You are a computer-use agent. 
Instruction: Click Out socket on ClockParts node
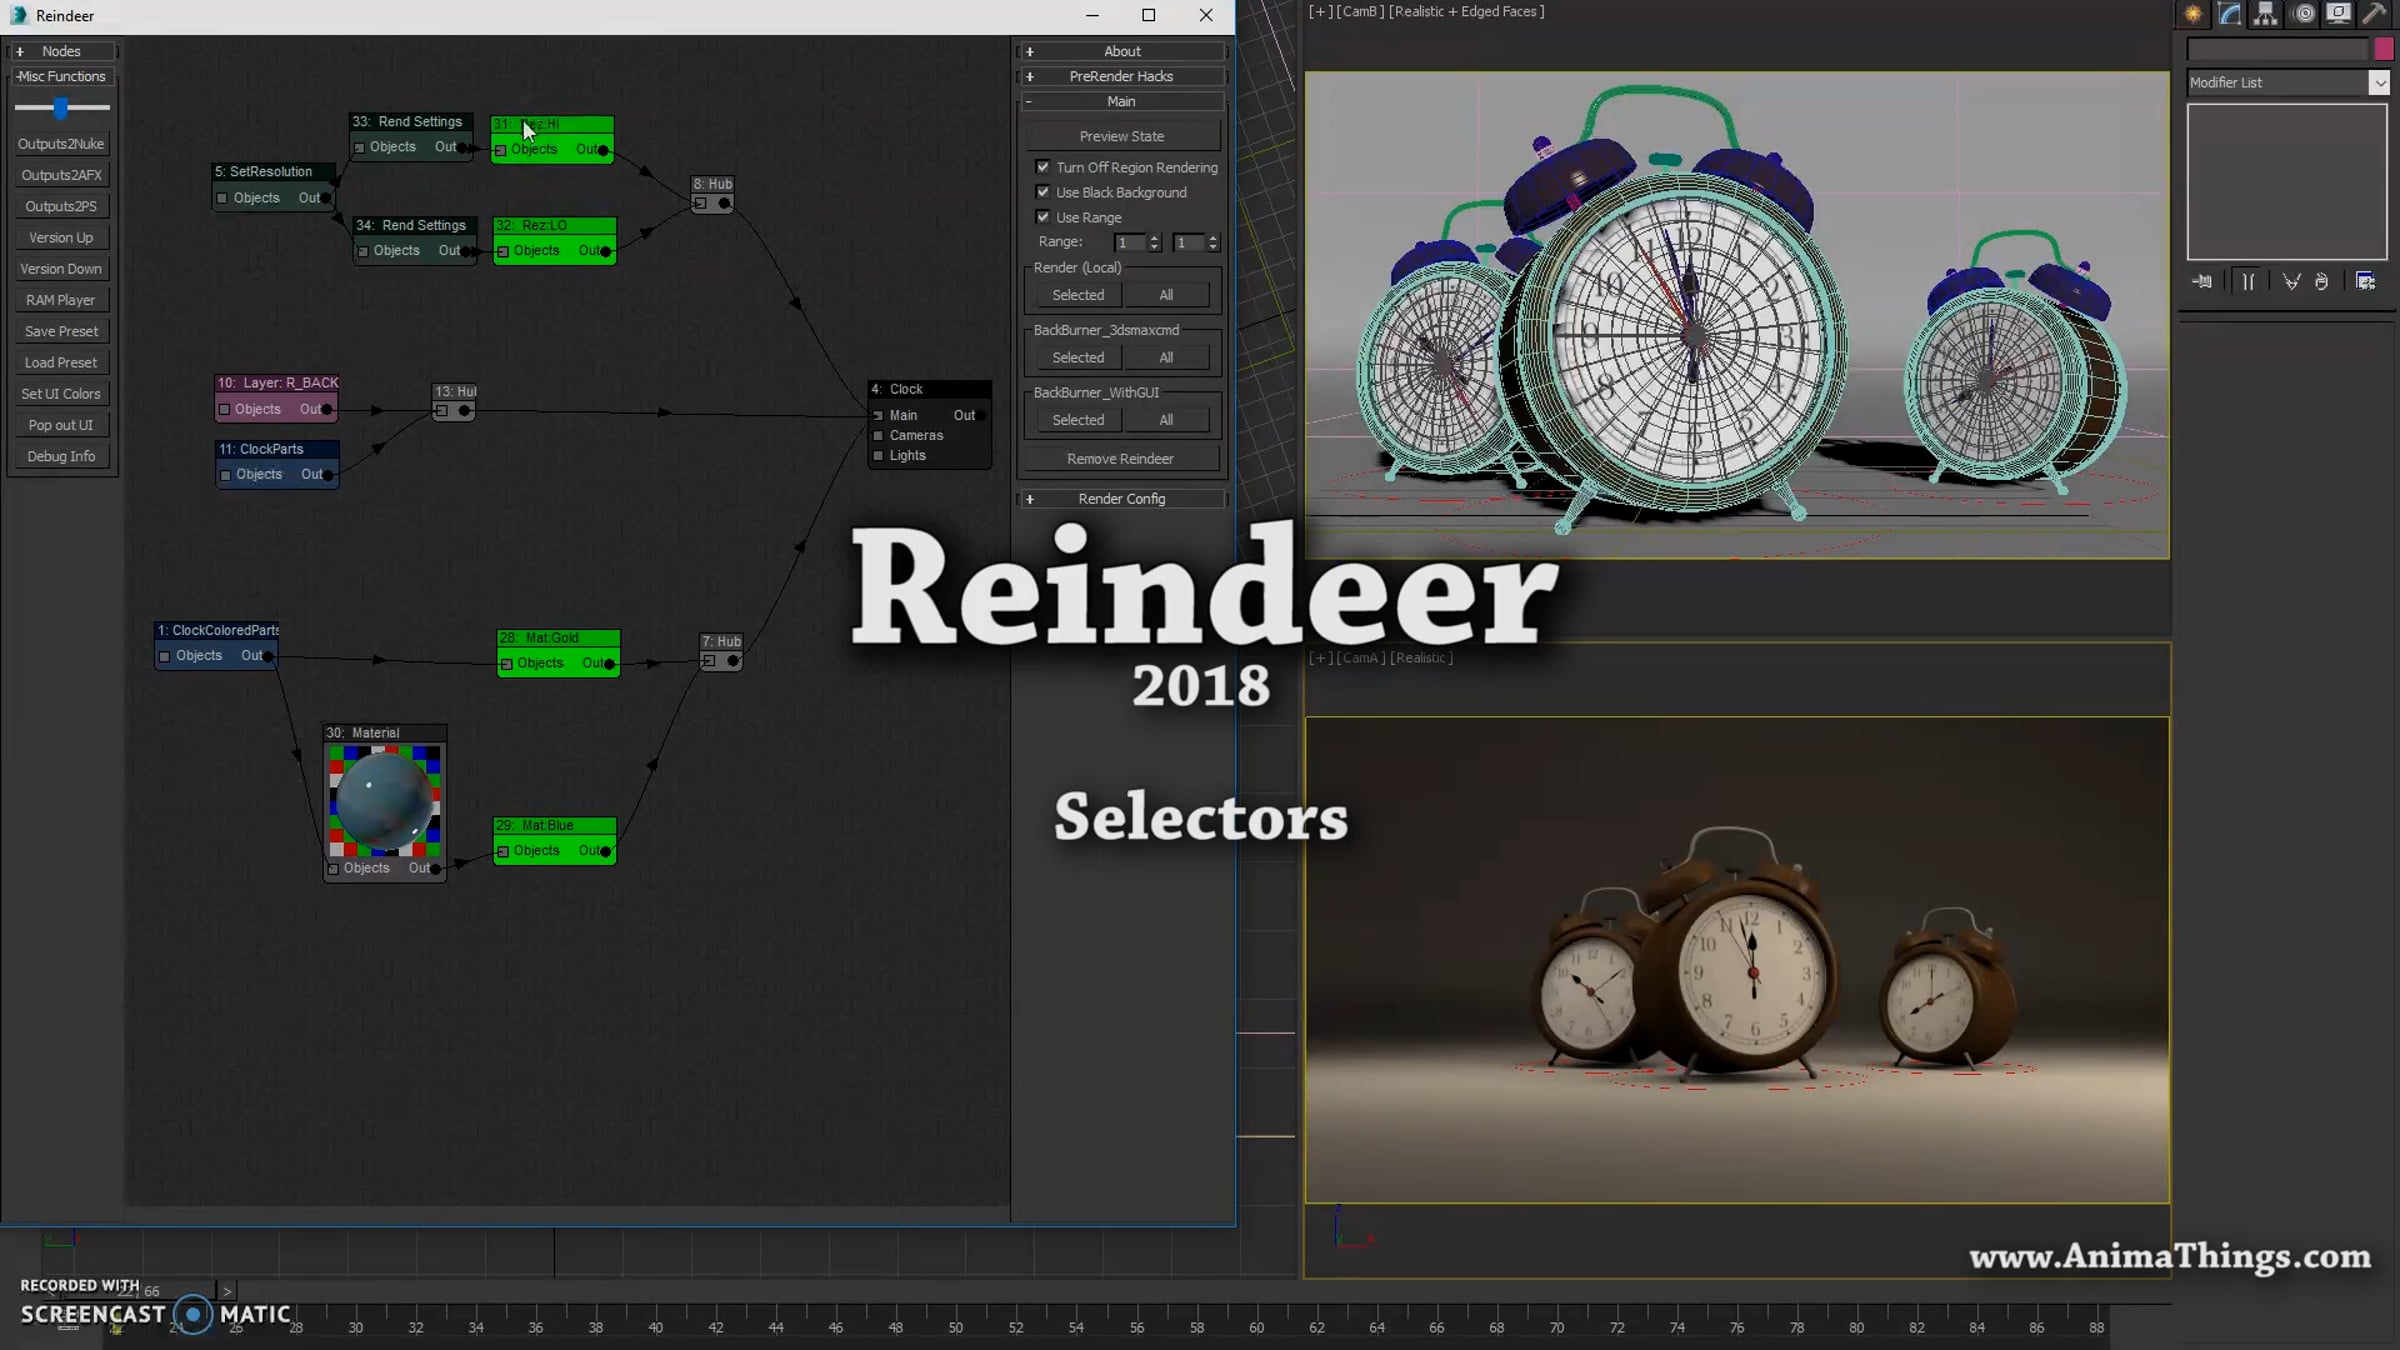pos(328,475)
